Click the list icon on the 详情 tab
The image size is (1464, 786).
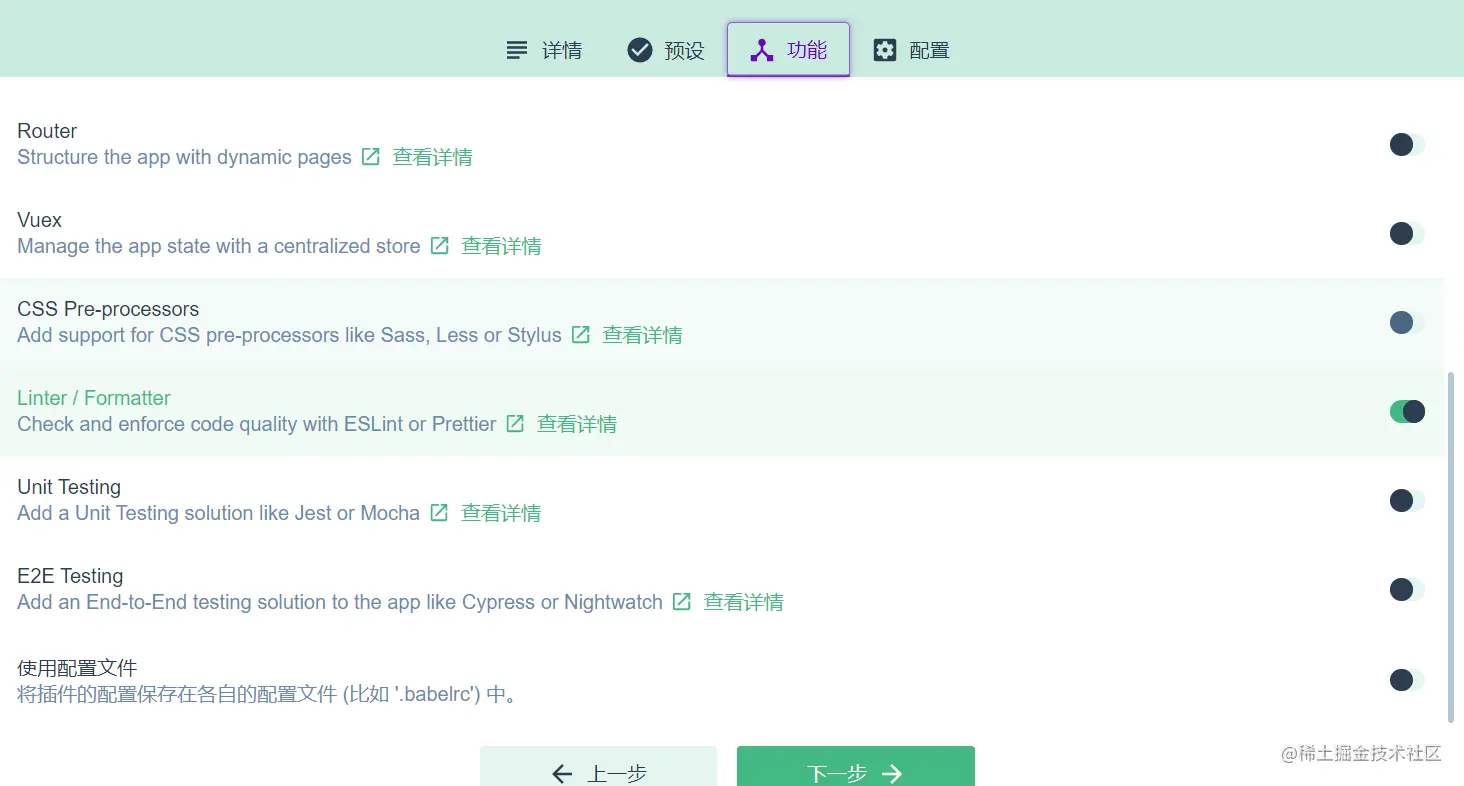coord(515,49)
